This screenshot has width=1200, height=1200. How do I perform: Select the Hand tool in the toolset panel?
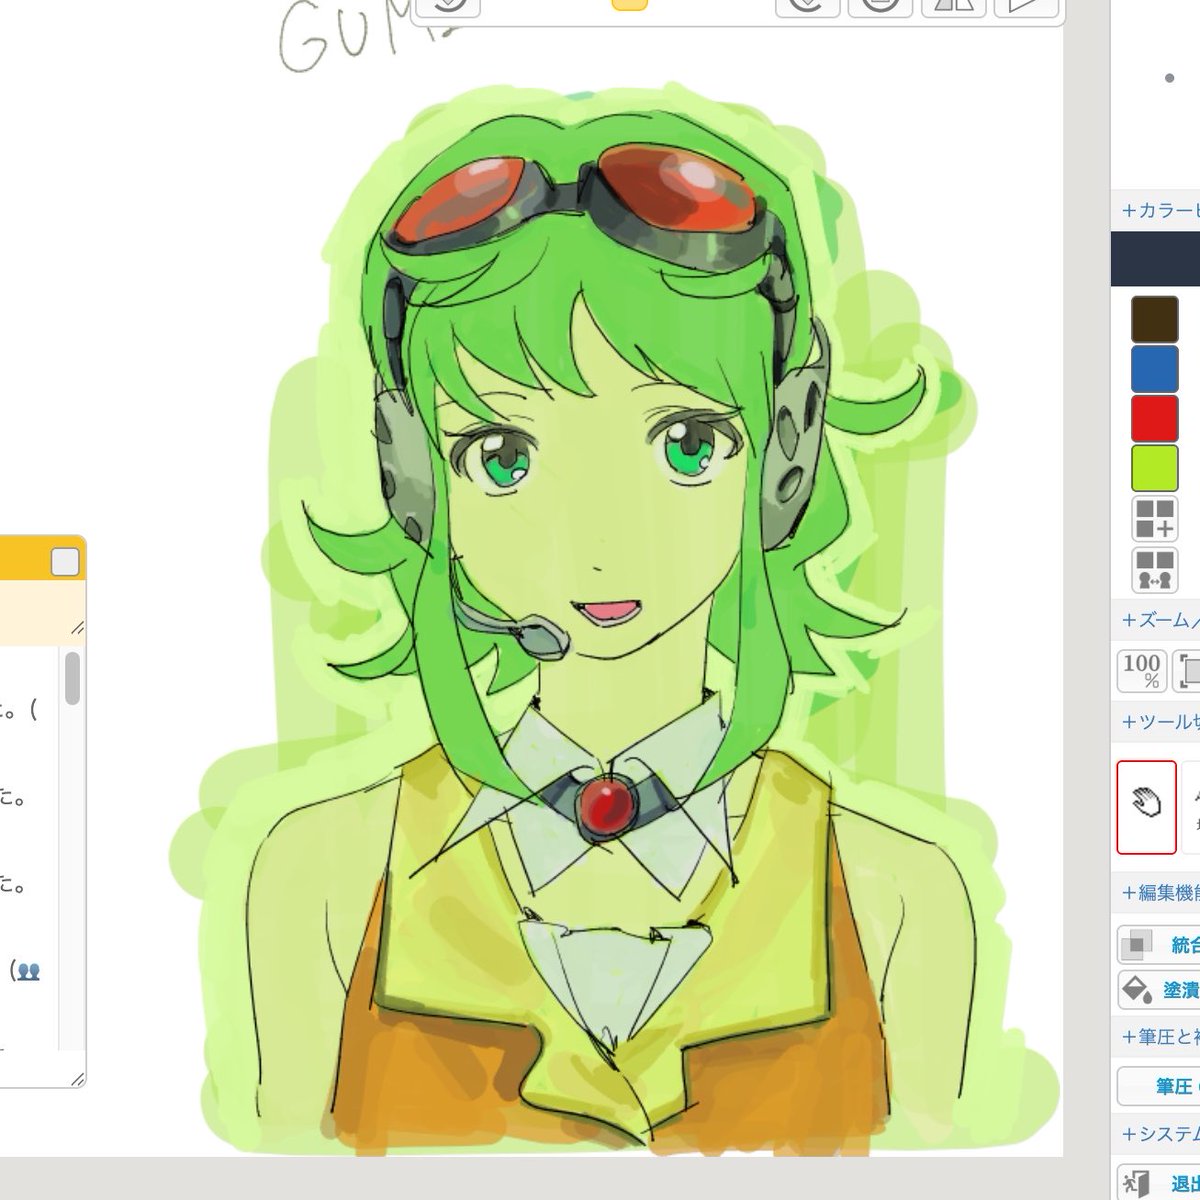[1146, 807]
